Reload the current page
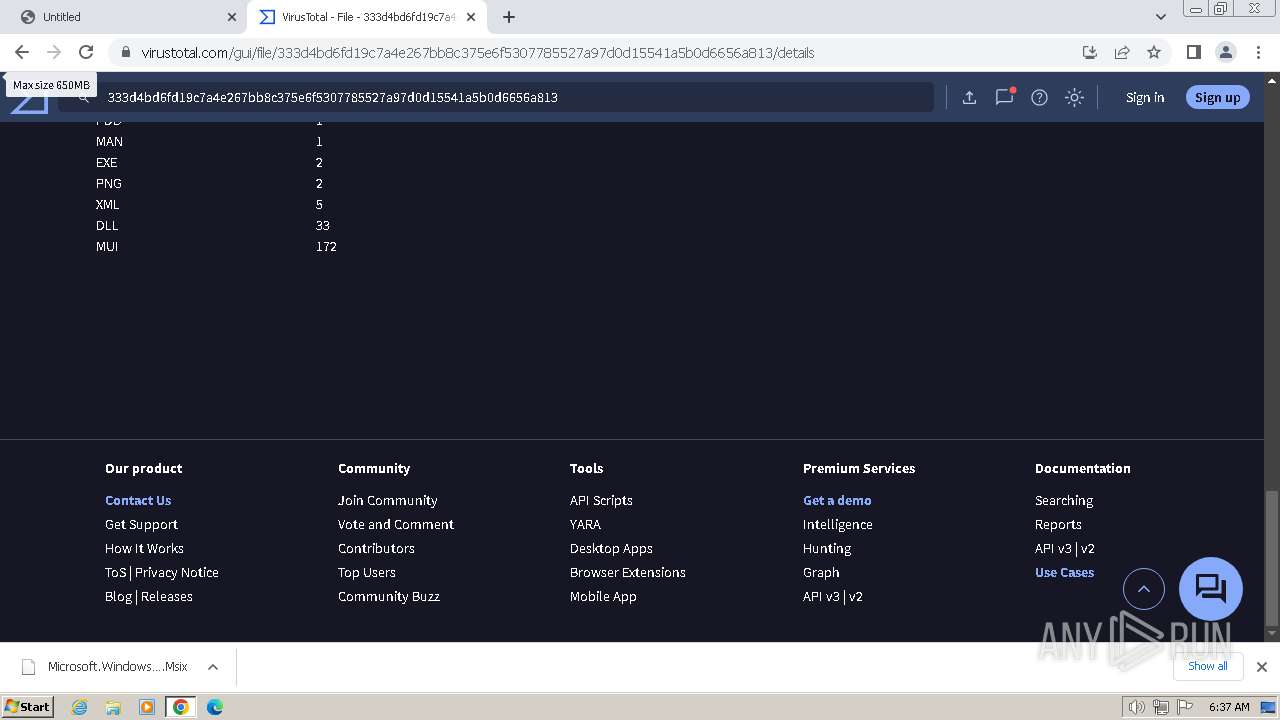The height and width of the screenshot is (720, 1280). [86, 52]
